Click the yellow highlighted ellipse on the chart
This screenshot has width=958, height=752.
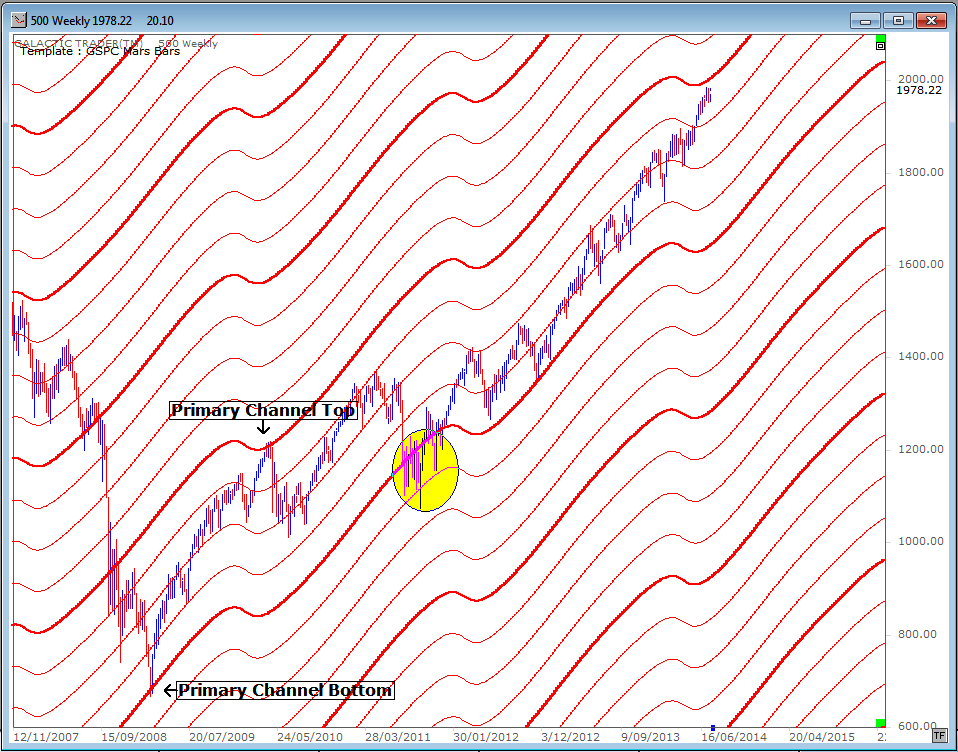coord(425,470)
